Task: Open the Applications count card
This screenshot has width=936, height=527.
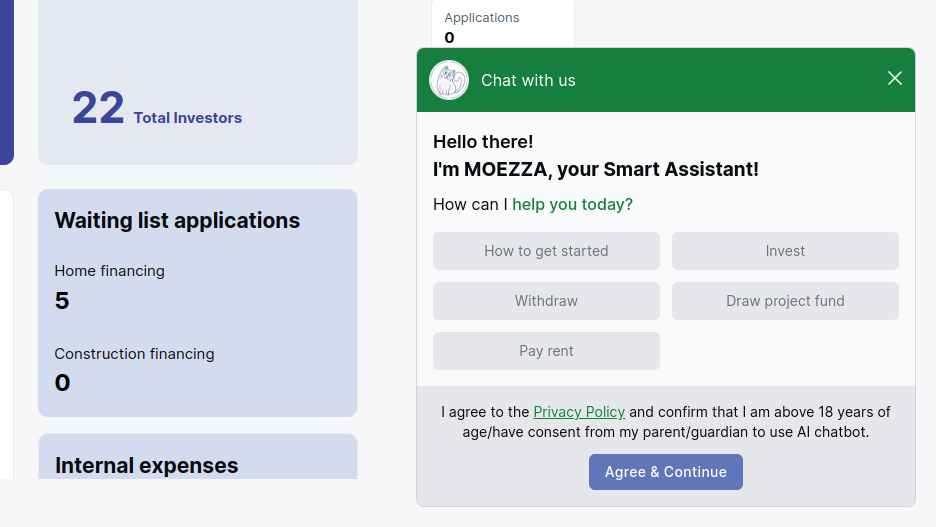Action: [x=503, y=24]
